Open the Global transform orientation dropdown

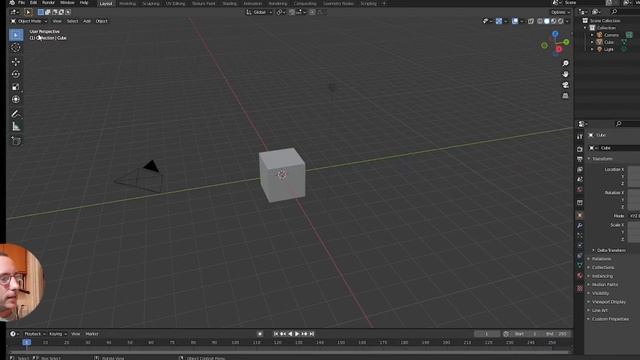259,12
